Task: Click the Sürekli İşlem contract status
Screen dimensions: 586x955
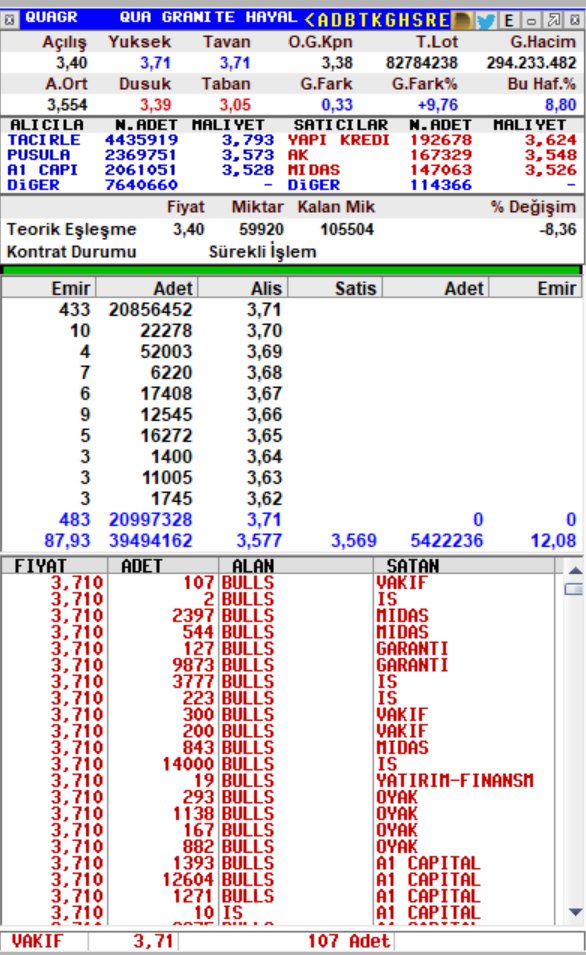Action: click(x=263, y=252)
